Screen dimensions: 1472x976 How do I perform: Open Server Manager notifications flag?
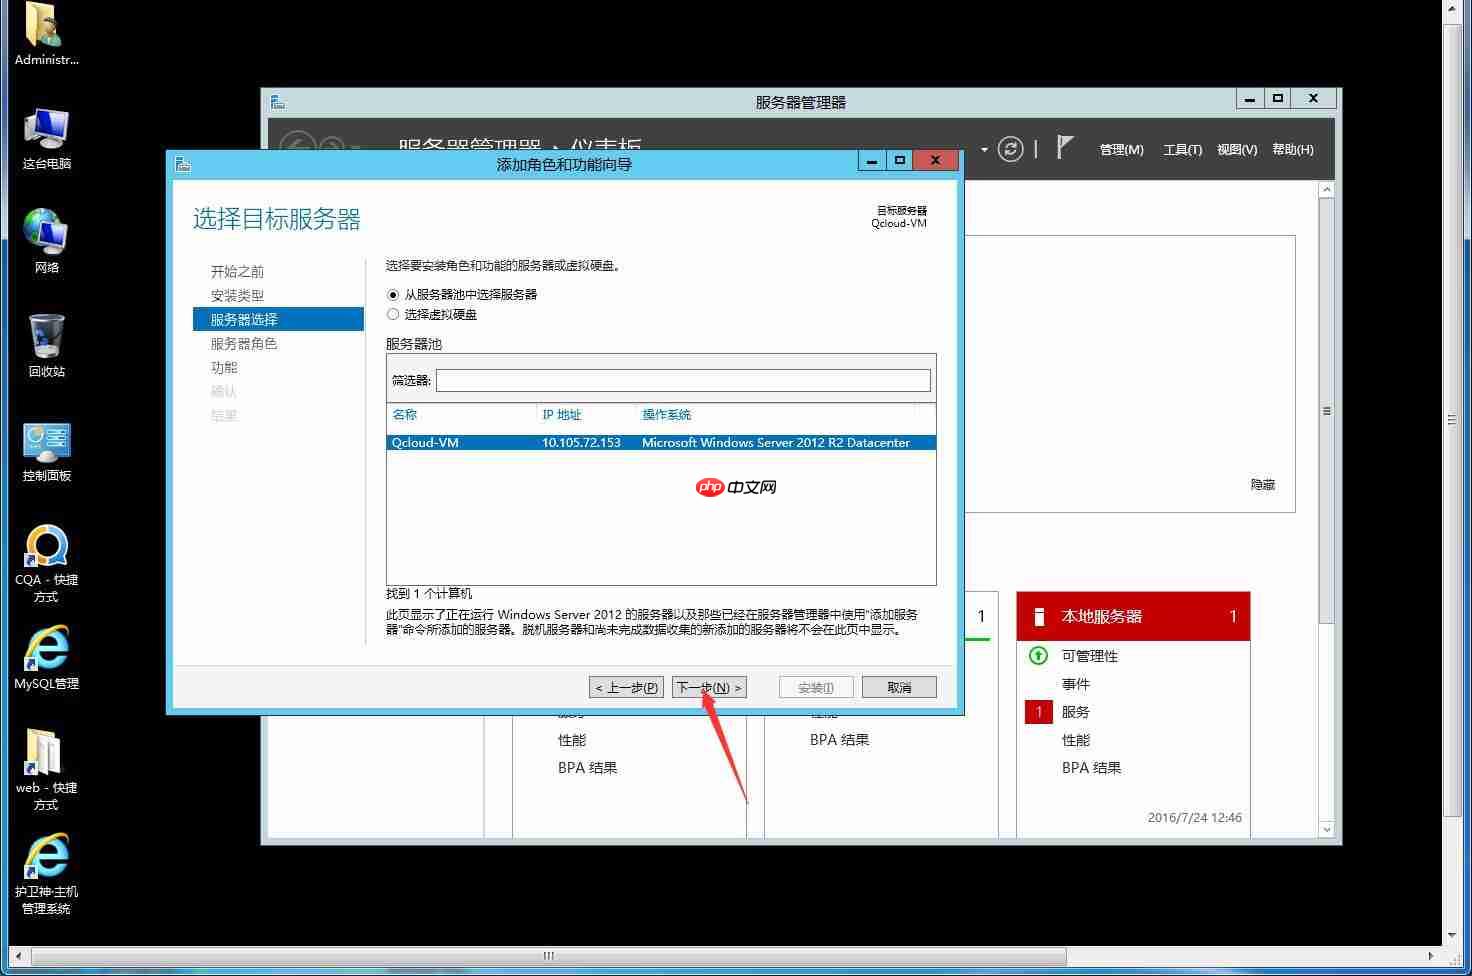tap(1064, 147)
